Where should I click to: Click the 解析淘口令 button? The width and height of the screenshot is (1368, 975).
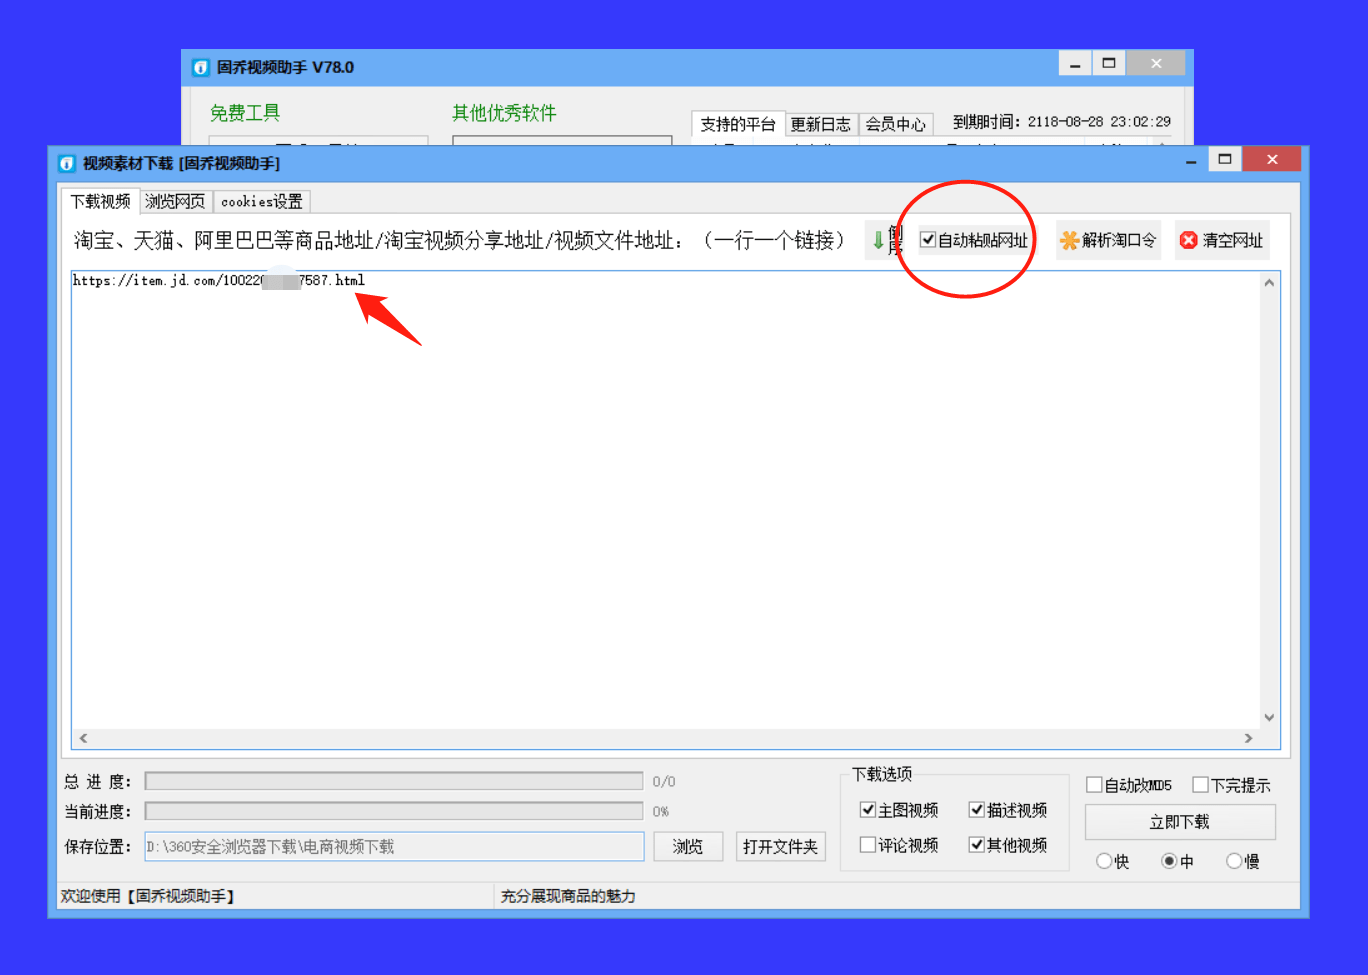[x=1108, y=240]
